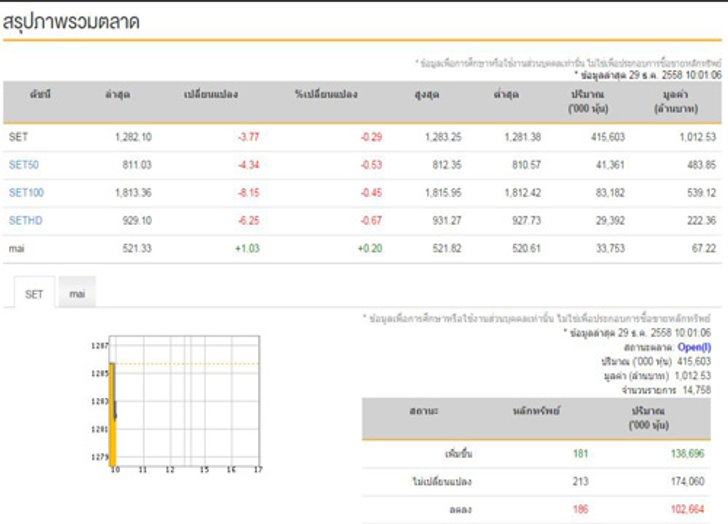Select SET low value 1,281.38
This screenshot has width=728, height=524.
click(x=522, y=137)
